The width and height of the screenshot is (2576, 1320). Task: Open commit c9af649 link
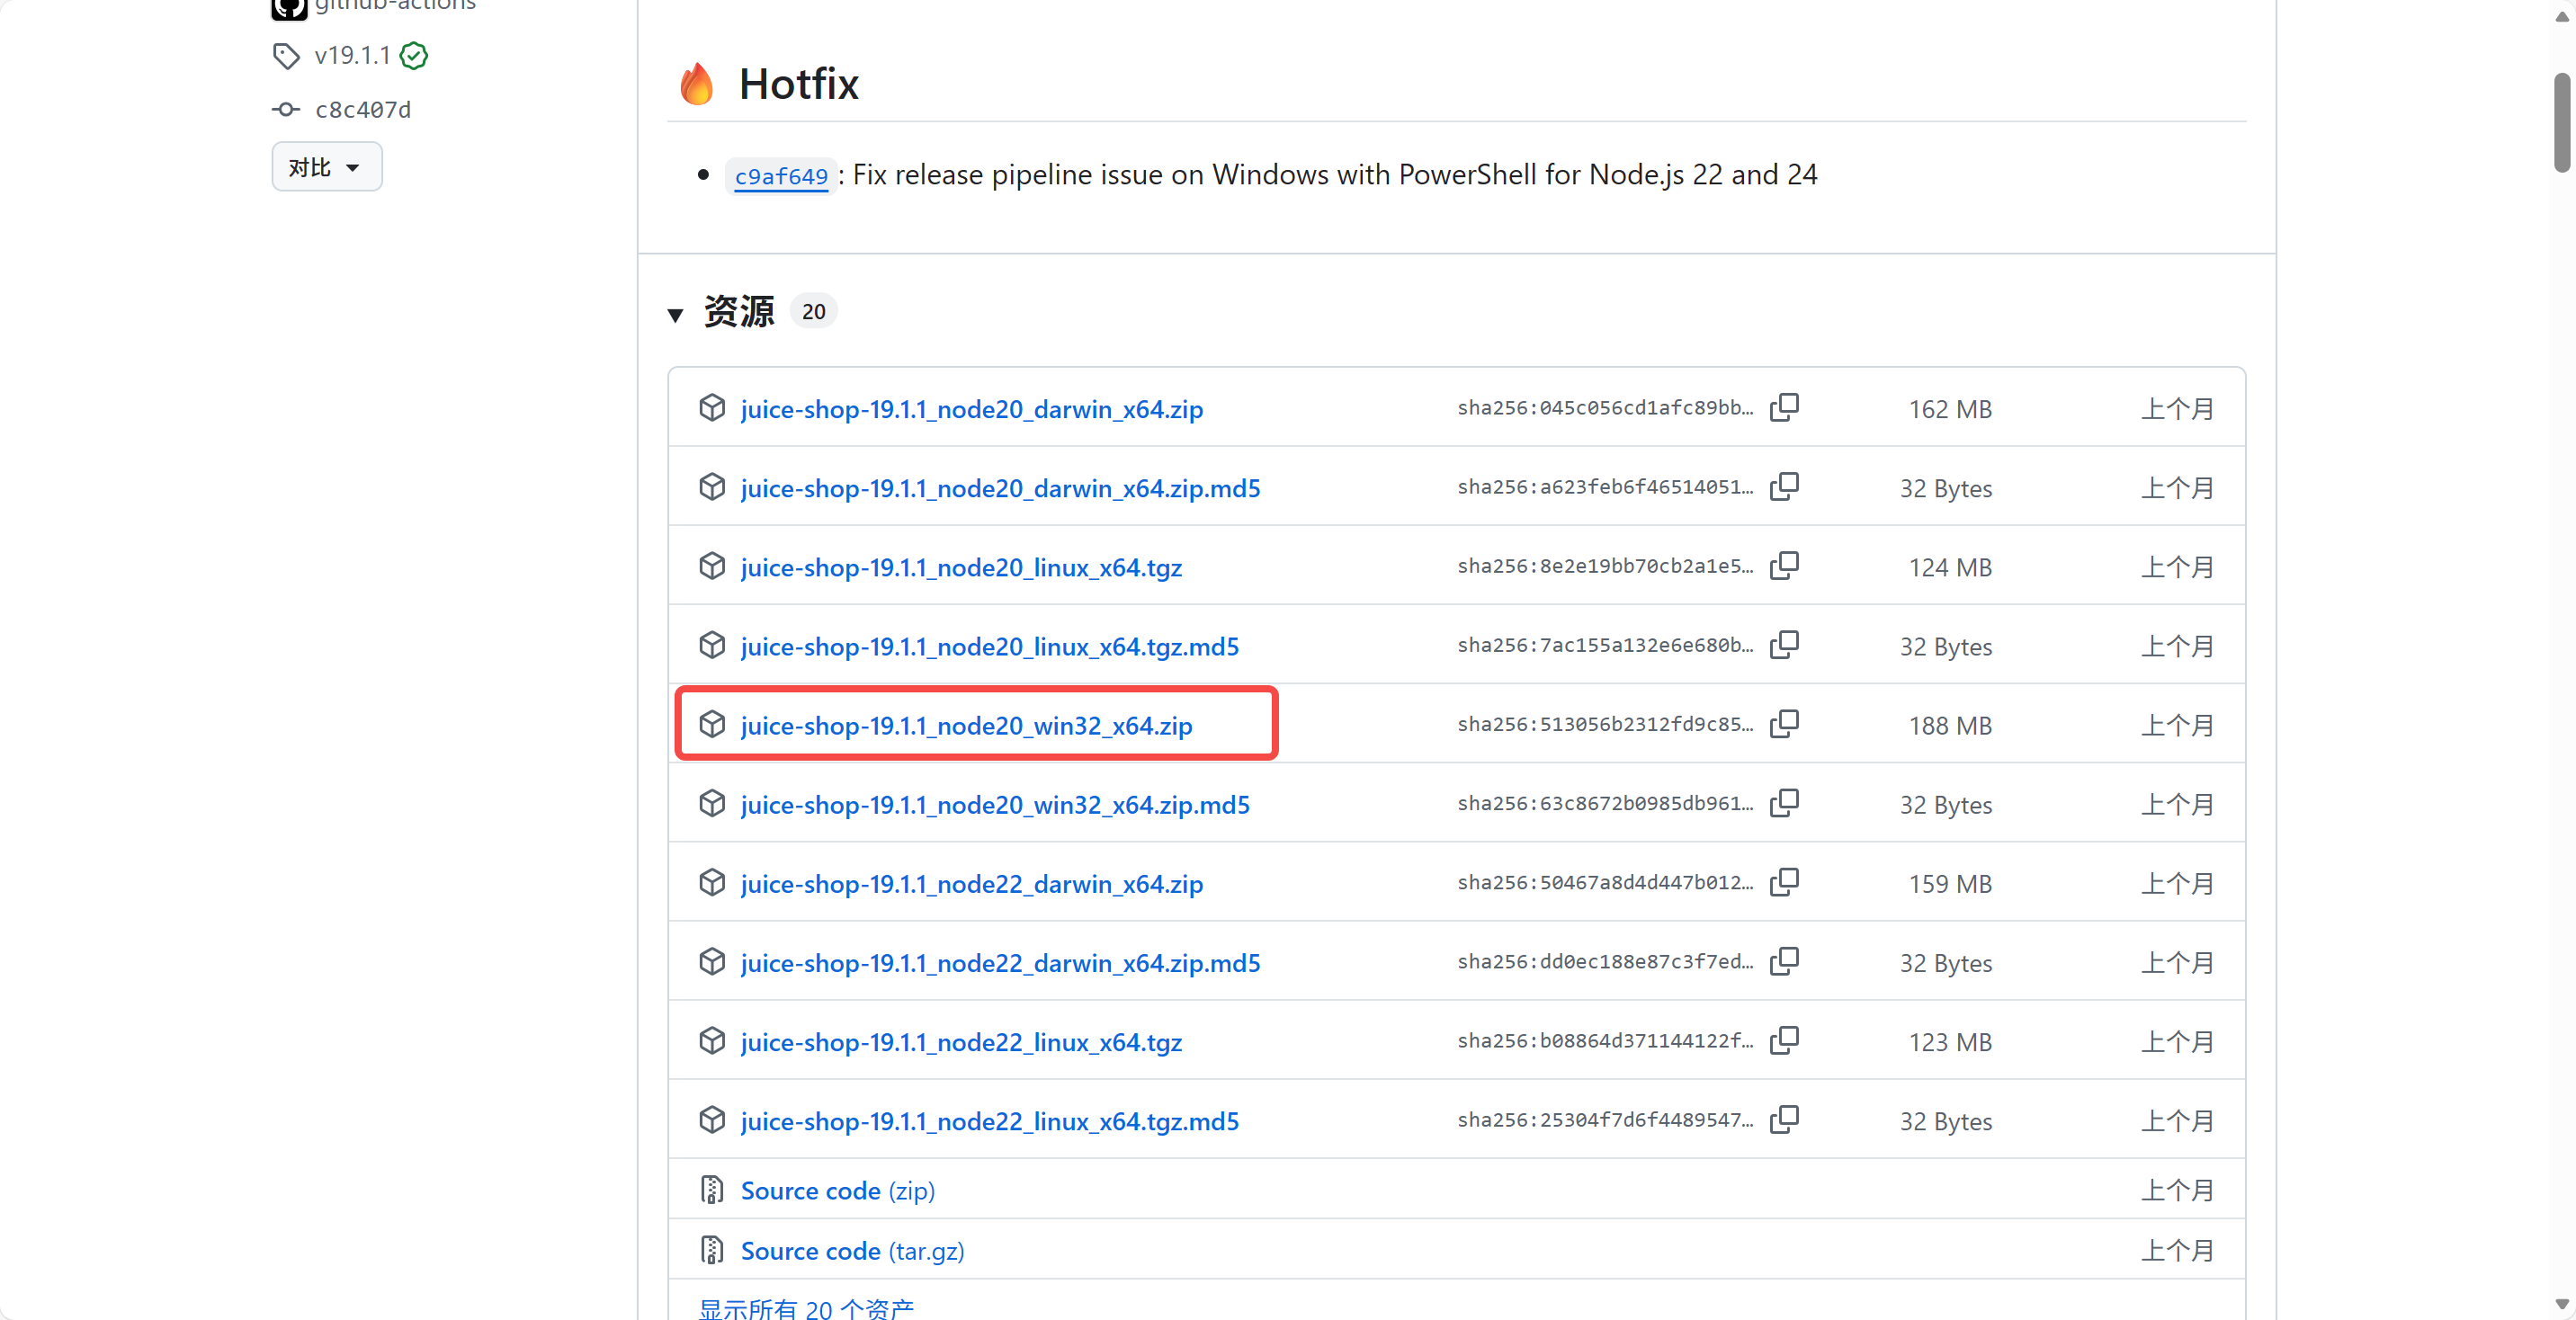pyautogui.click(x=781, y=175)
